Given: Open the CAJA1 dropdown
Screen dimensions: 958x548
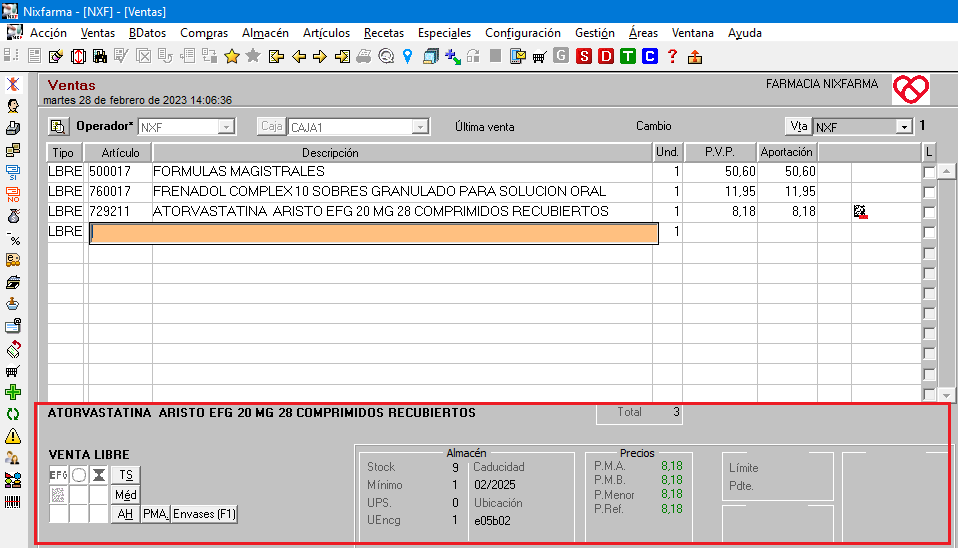Looking at the screenshot, I should (419, 126).
